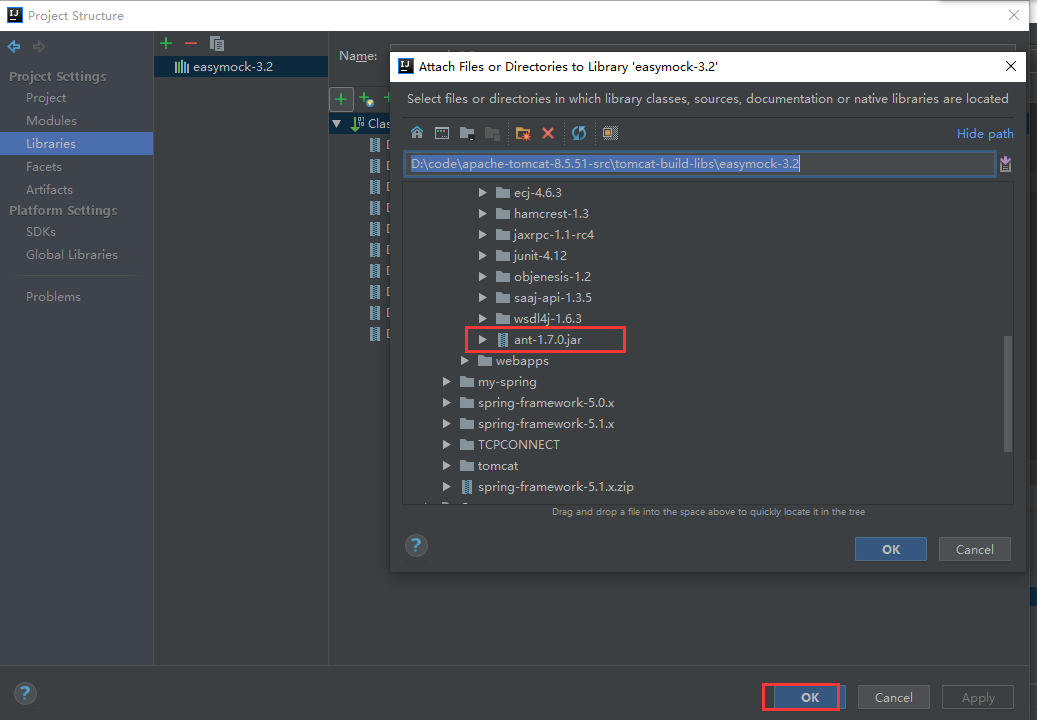Jump to project directory icon
The height and width of the screenshot is (720, 1037).
click(467, 133)
